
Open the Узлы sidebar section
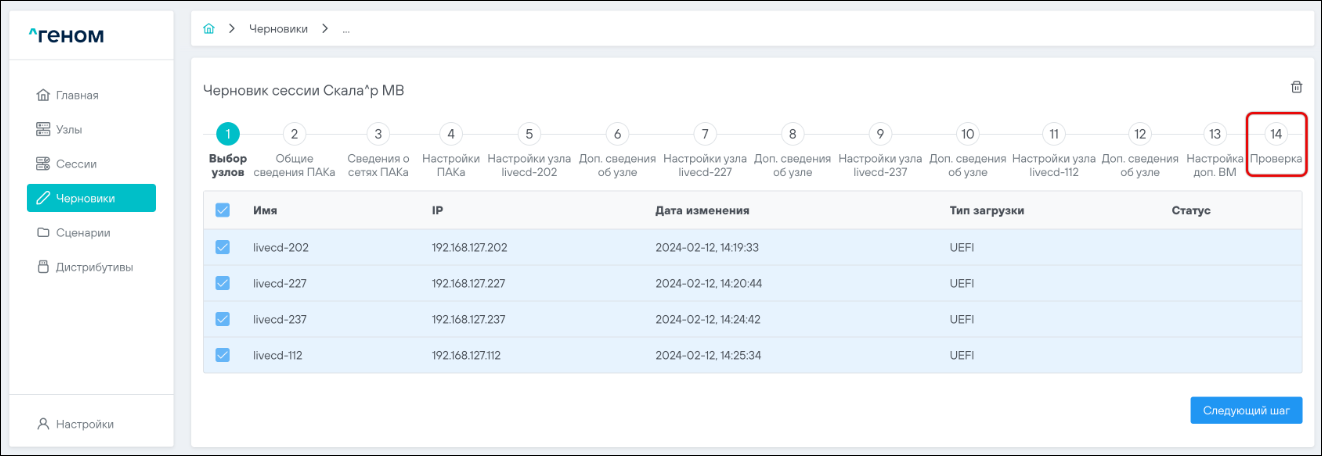pos(69,129)
